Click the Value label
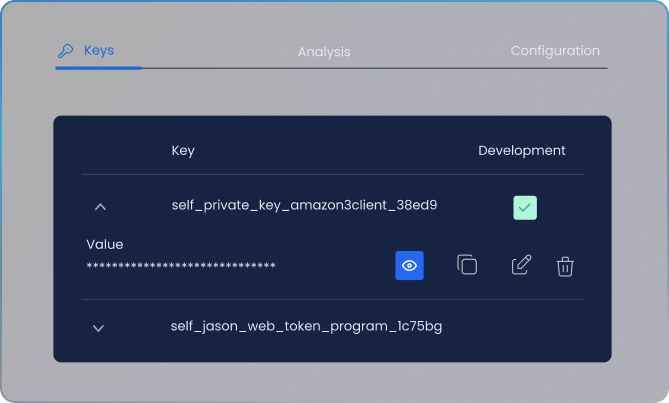This screenshot has width=669, height=403. 105,244
